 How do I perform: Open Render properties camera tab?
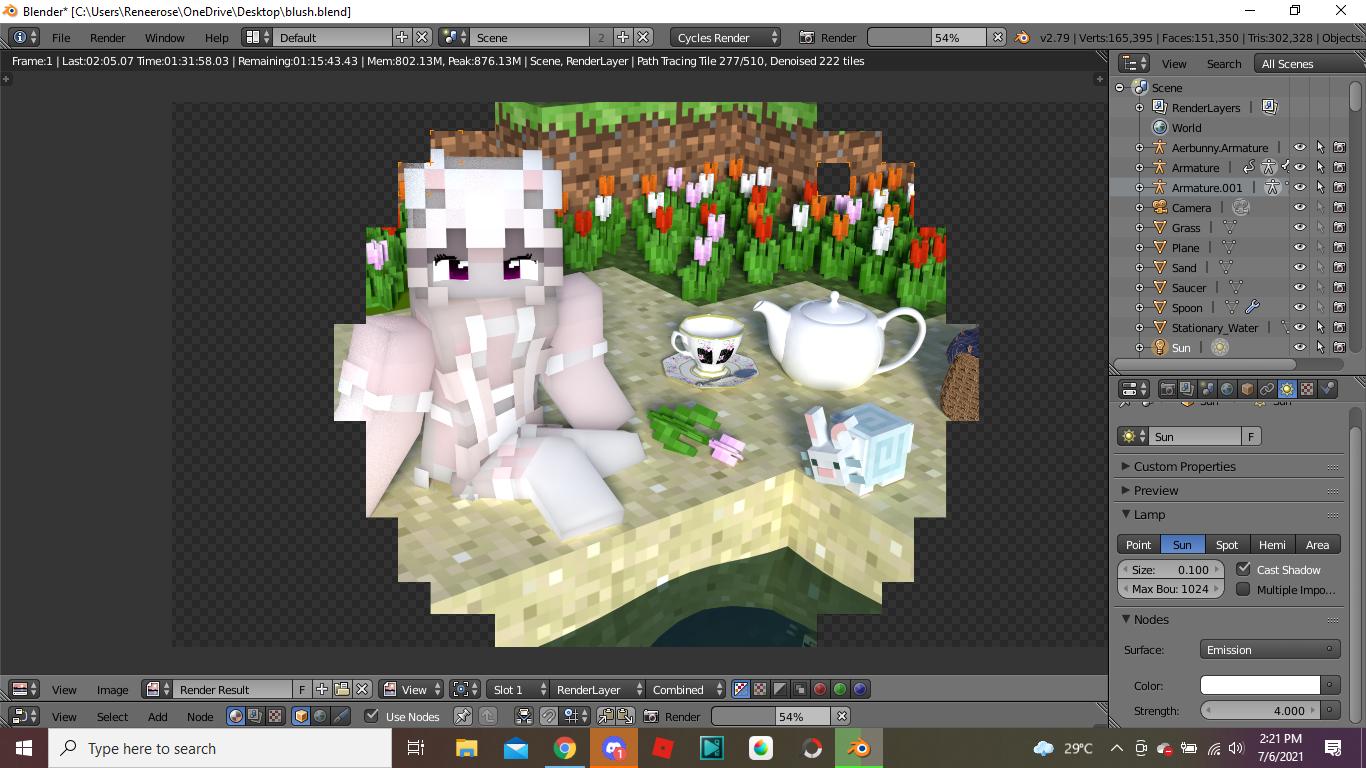[1167, 389]
